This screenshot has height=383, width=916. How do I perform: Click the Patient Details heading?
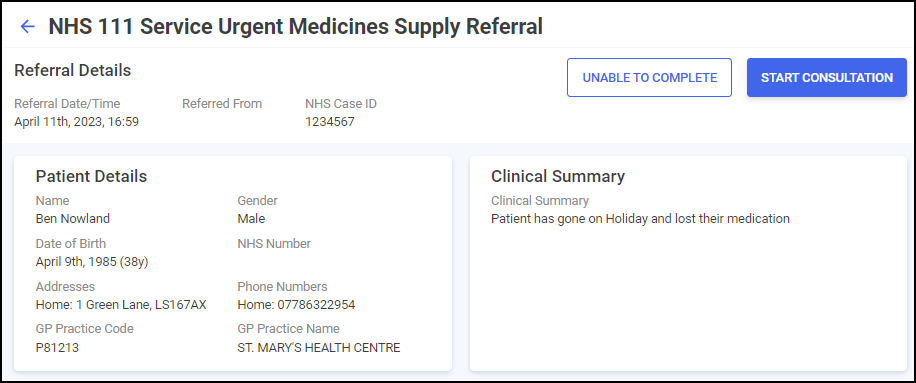(x=91, y=176)
